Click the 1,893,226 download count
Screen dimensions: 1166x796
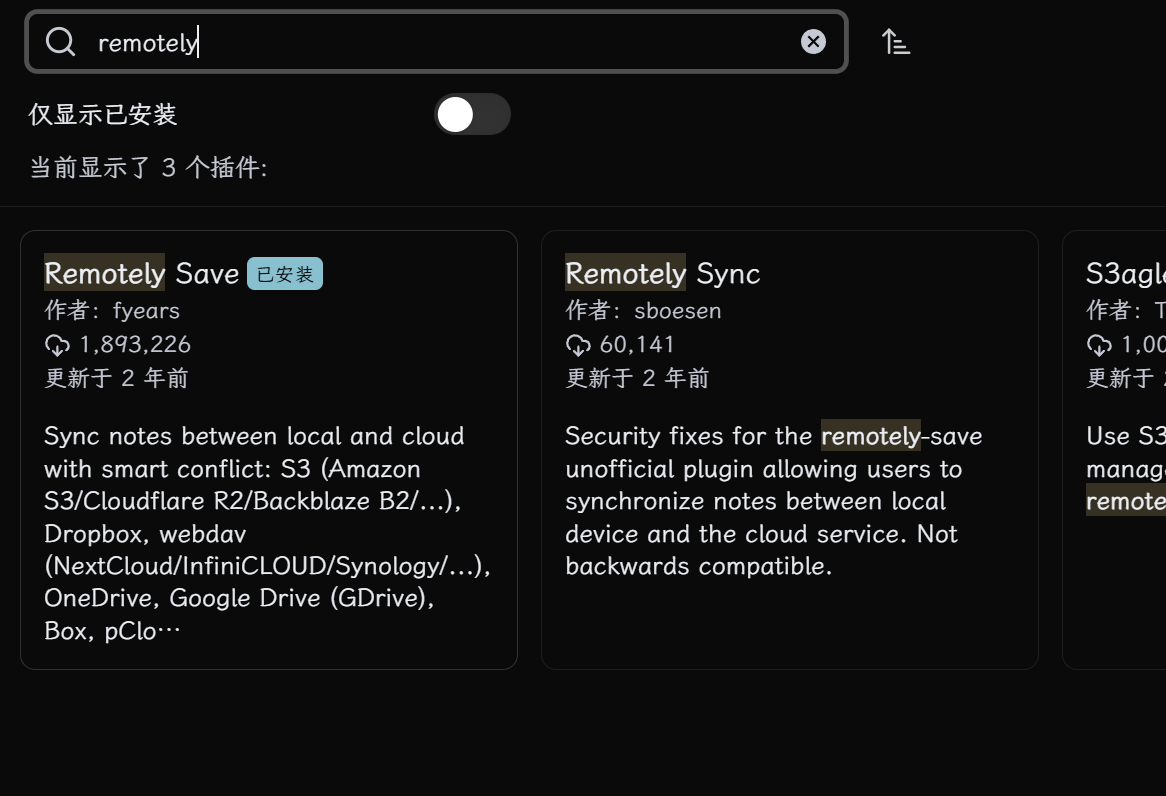[x=135, y=344]
